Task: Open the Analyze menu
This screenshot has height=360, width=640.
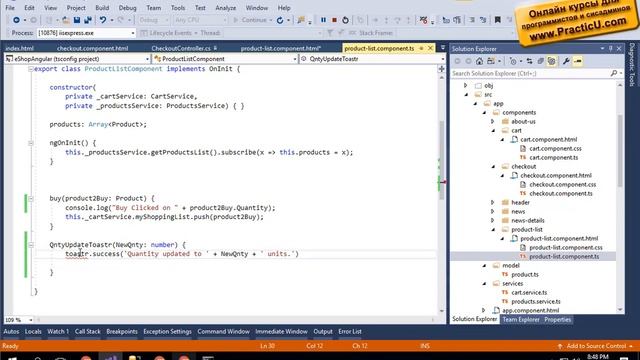Action: [x=225, y=8]
